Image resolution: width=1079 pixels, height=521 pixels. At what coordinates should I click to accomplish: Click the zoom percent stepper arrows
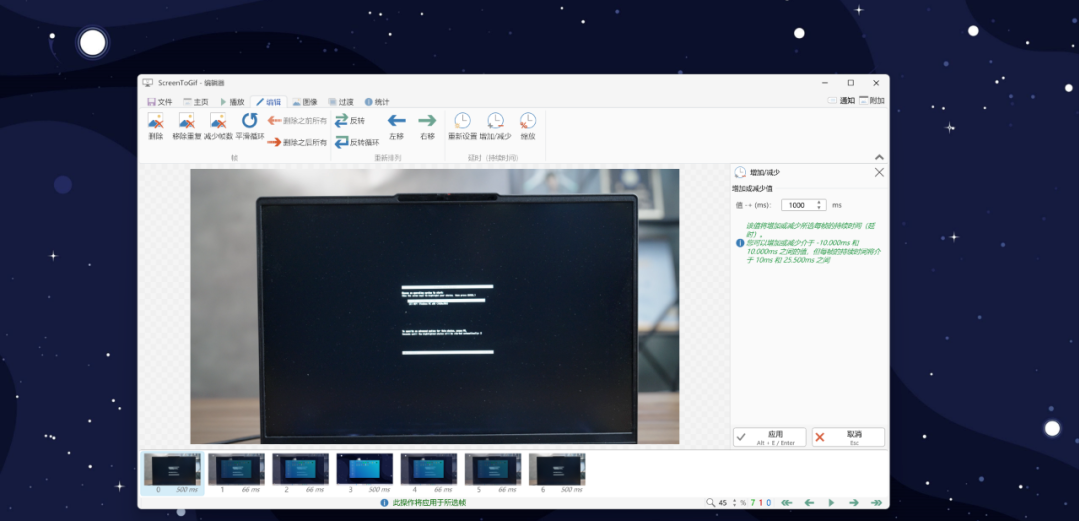[x=734, y=503]
